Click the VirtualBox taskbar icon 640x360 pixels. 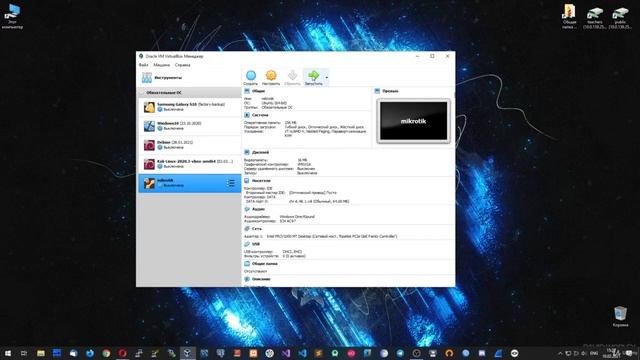pos(187,353)
